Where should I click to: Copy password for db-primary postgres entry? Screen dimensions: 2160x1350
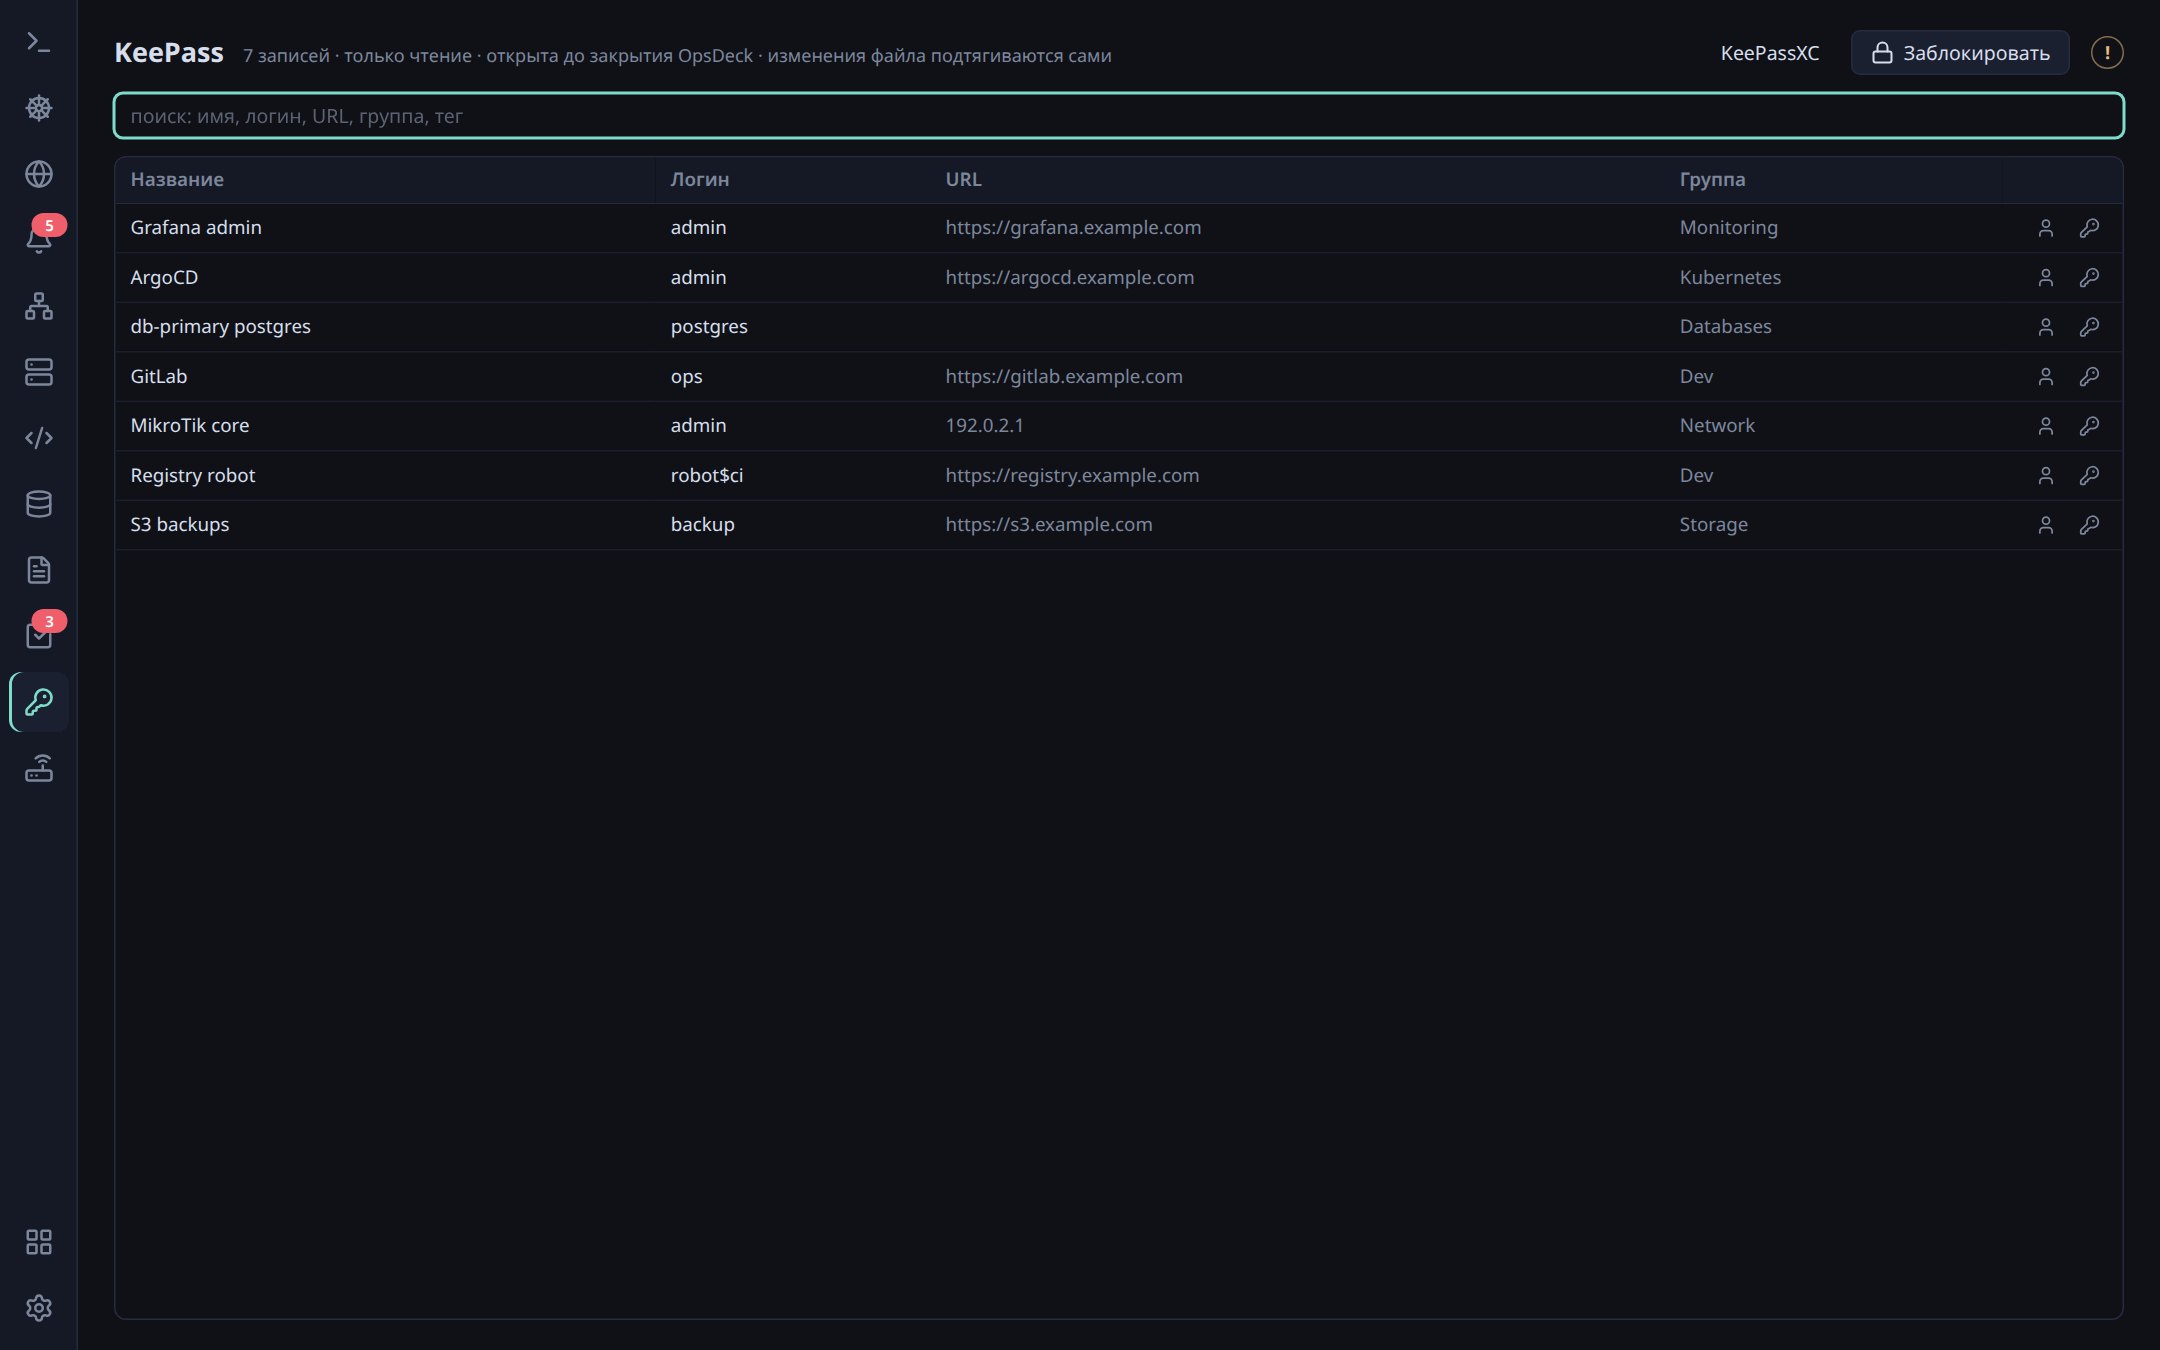click(2089, 327)
